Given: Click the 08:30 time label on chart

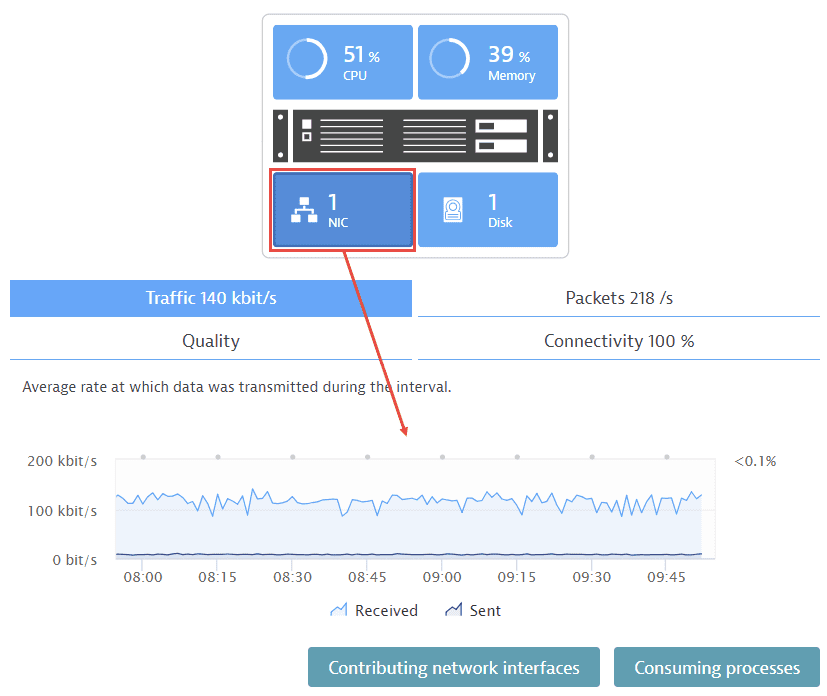Looking at the screenshot, I should tap(293, 577).
